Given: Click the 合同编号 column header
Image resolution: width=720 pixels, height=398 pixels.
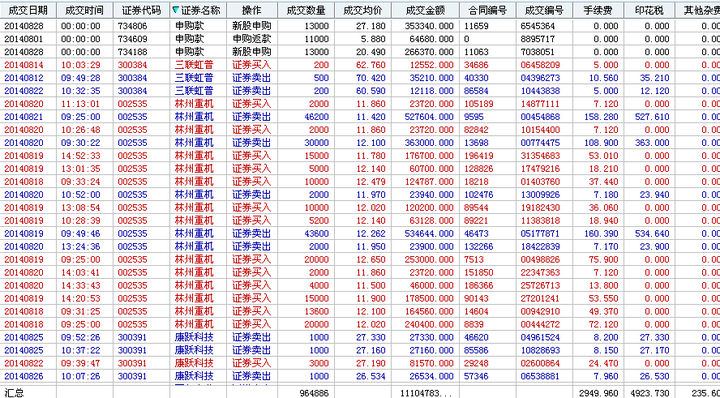Looking at the screenshot, I should [x=488, y=10].
